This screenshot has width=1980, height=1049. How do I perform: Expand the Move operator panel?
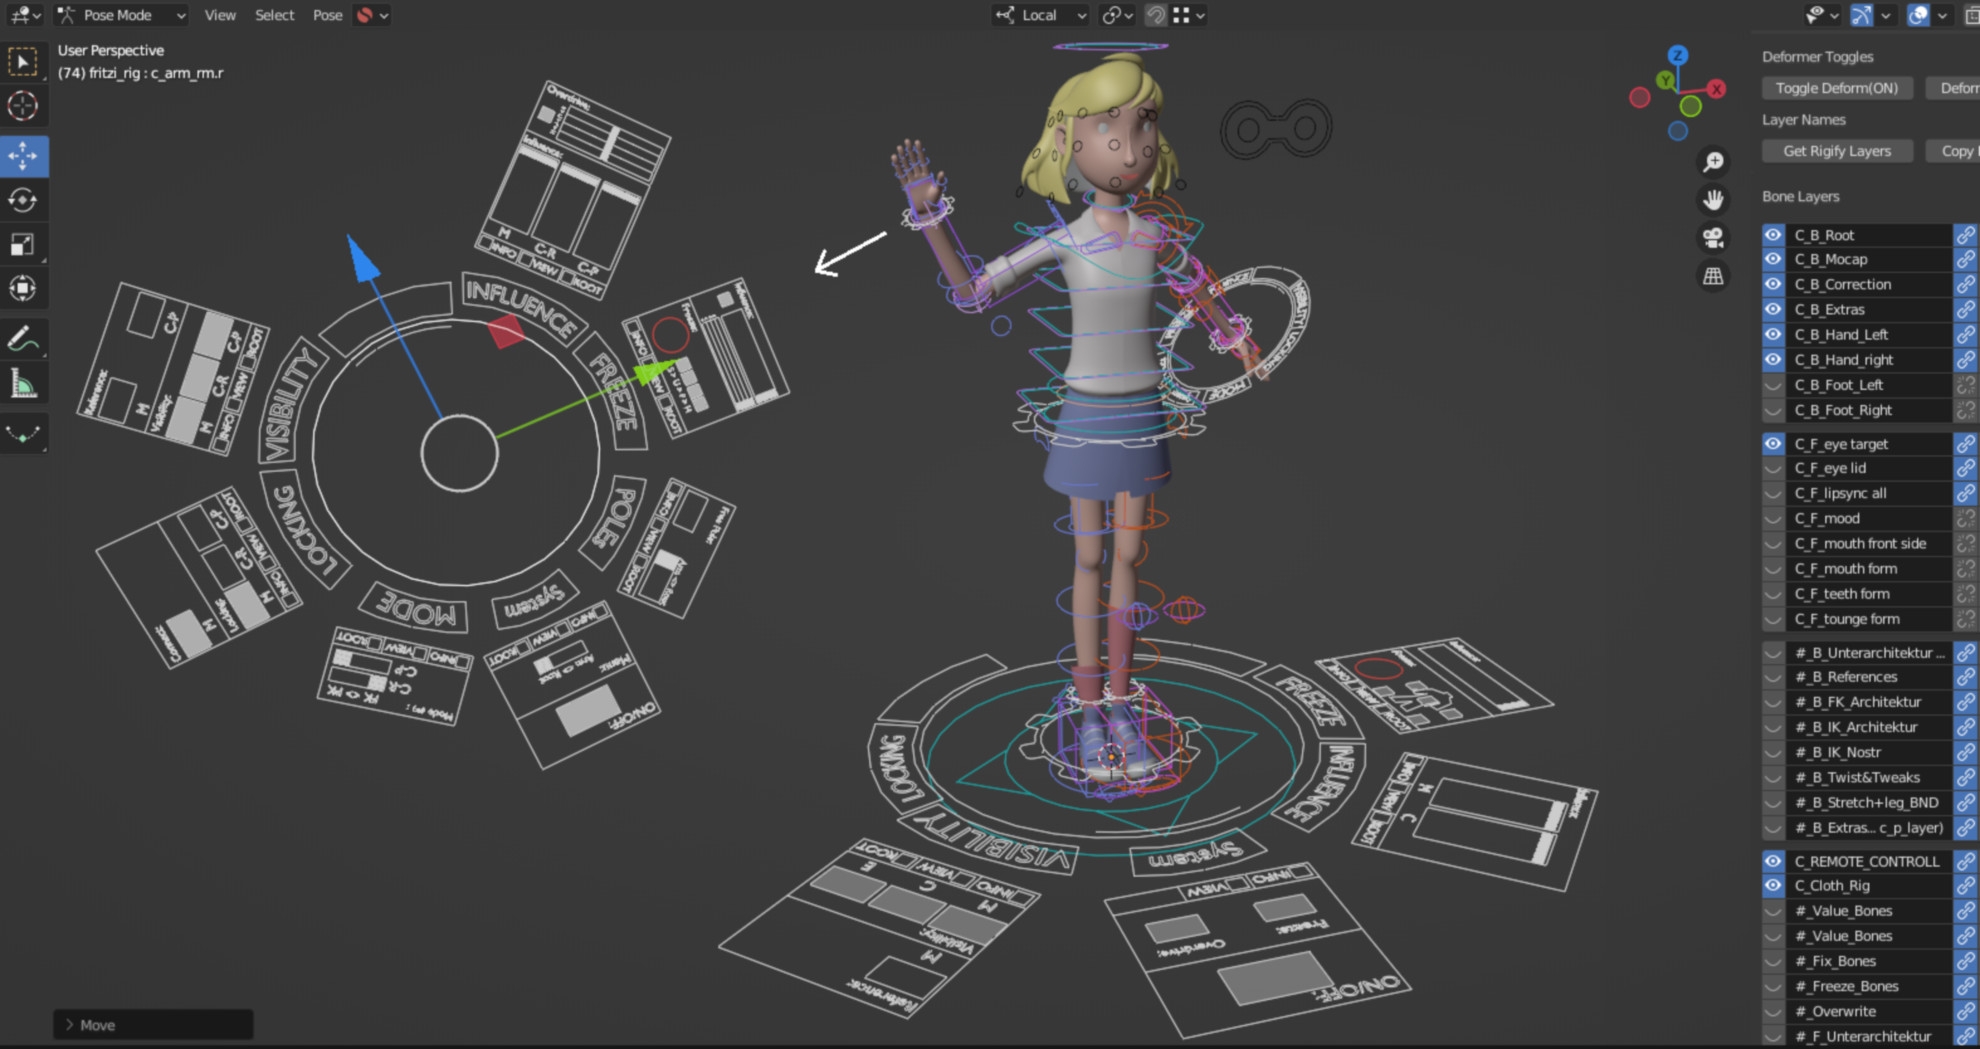pos(70,1025)
